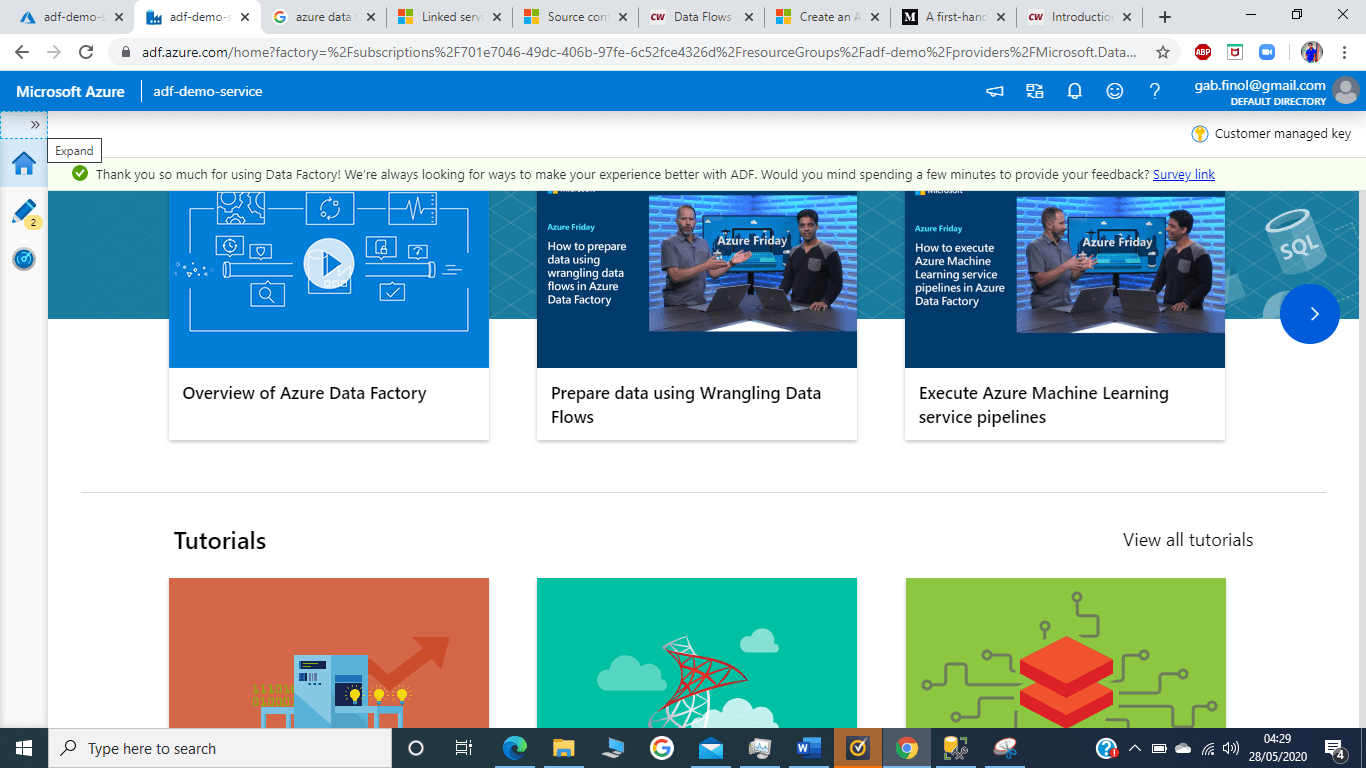Viewport: 1366px width, 768px height.
Task: Click the Customer managed key icon
Action: click(1200, 134)
